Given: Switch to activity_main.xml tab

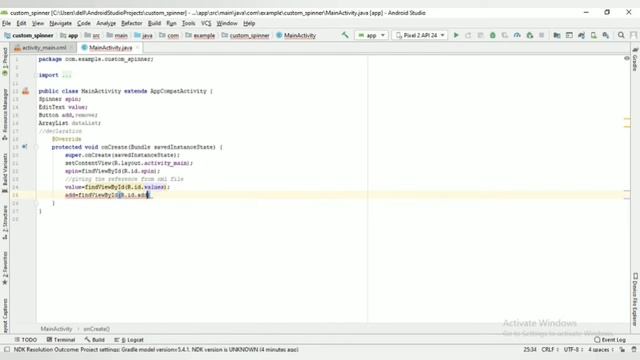Looking at the screenshot, I should tap(44, 48).
